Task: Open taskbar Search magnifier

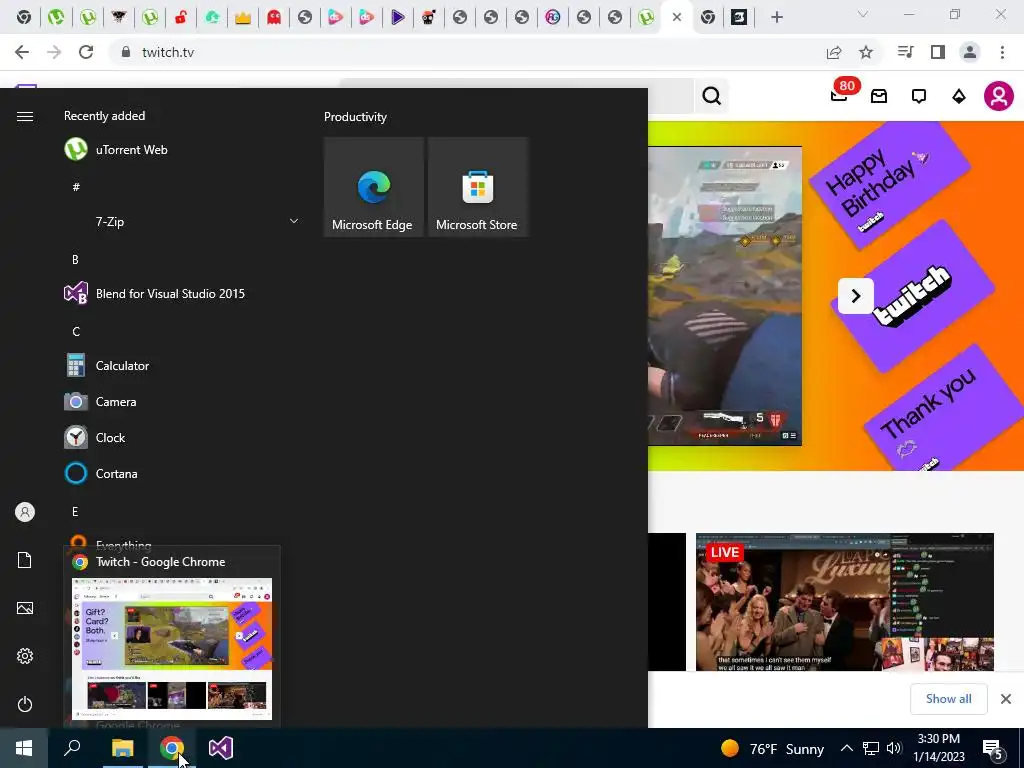Action: (72, 748)
